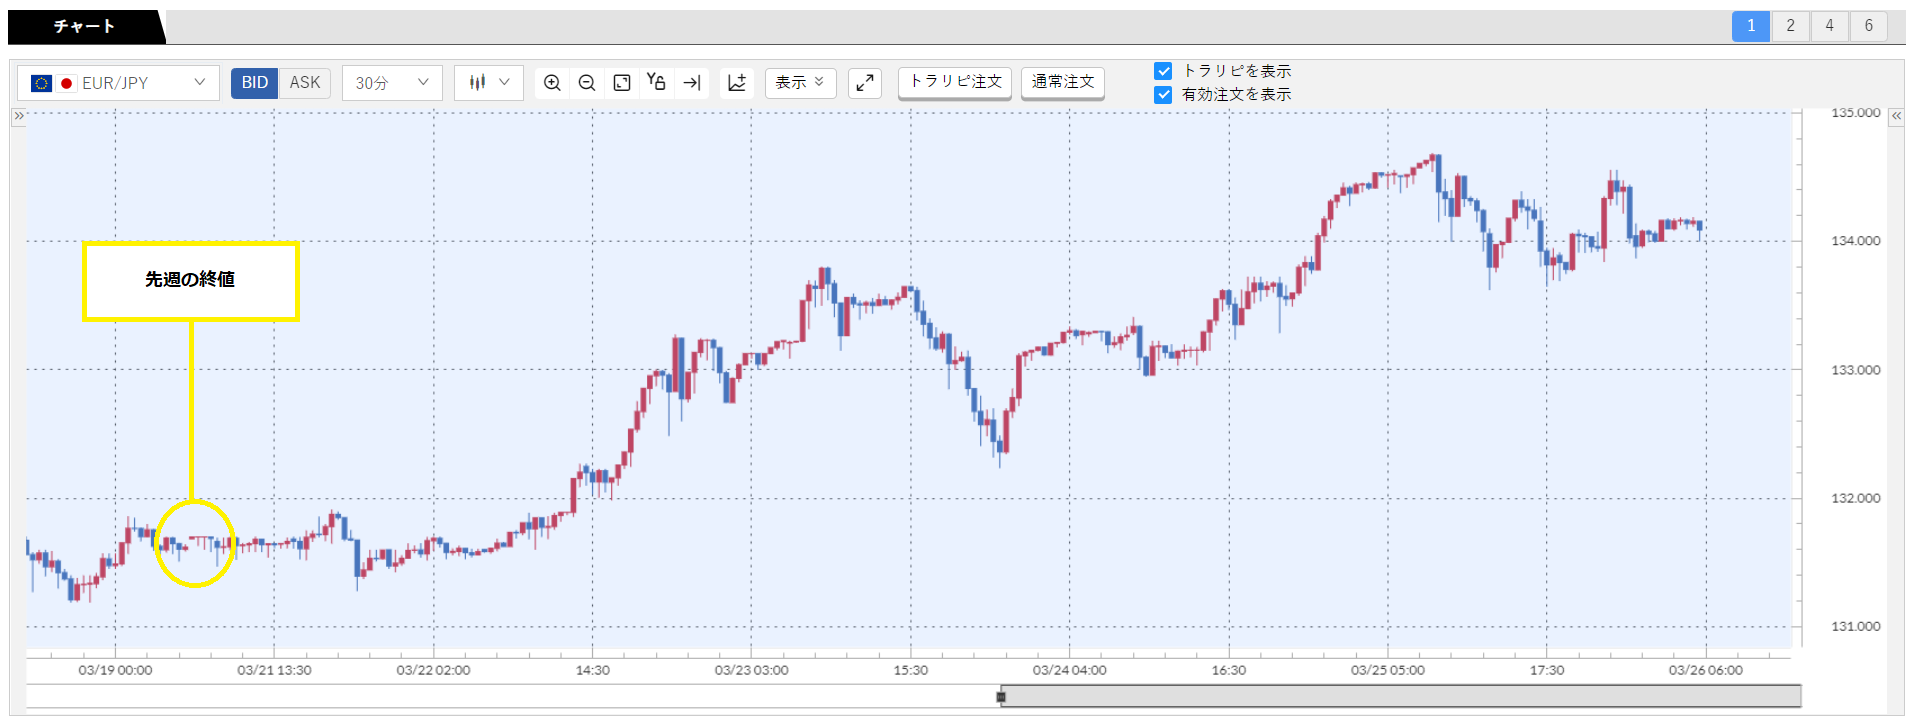Open the 30分 timeframe dropdown

pos(392,83)
